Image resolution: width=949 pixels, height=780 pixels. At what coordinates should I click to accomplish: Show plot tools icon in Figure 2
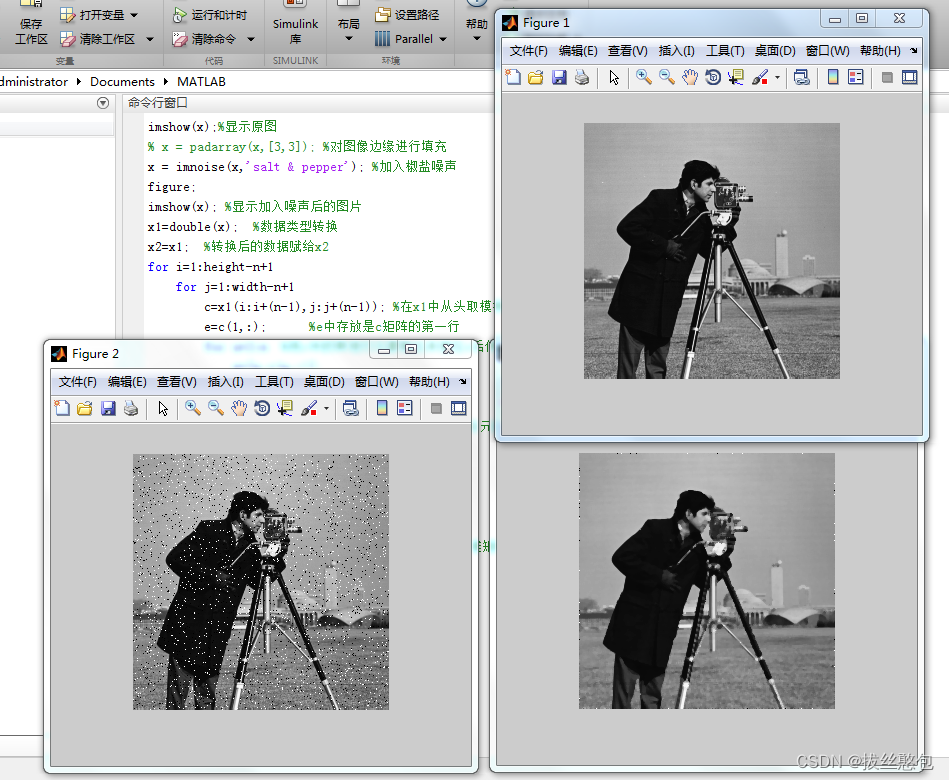[x=459, y=408]
